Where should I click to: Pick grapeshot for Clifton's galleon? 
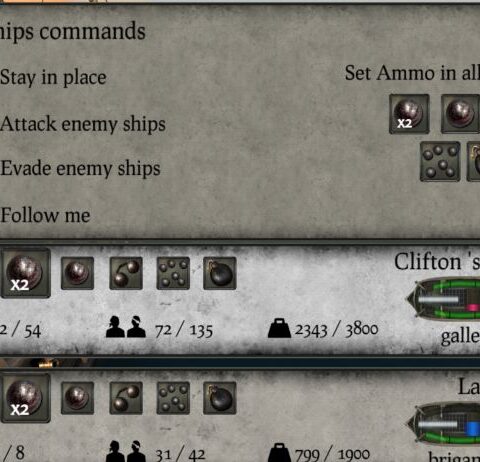pyautogui.click(x=173, y=273)
